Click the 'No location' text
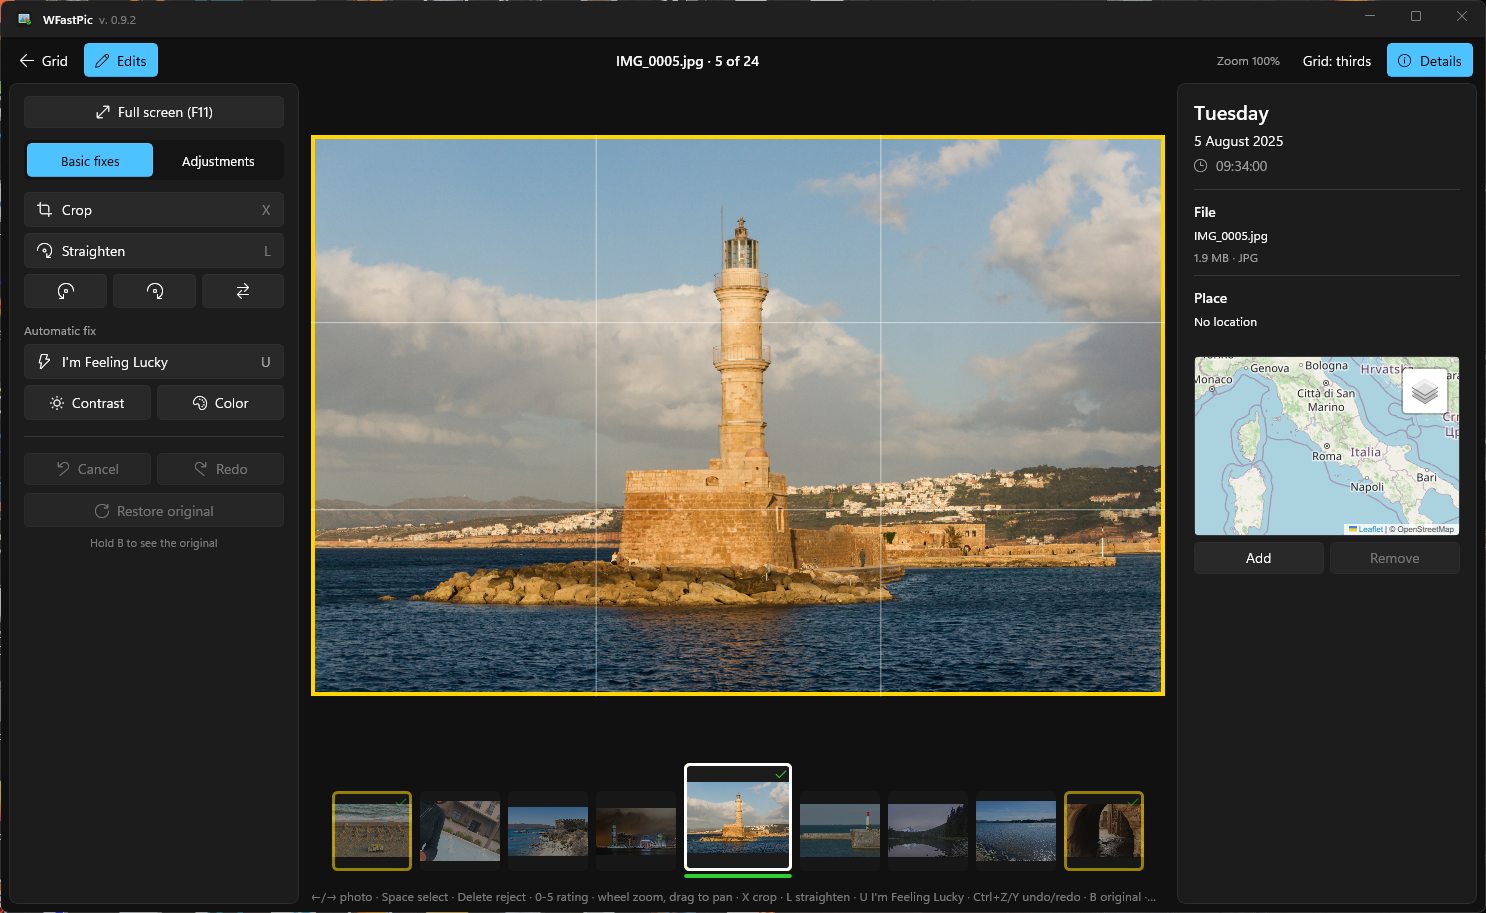The image size is (1486, 913). (x=1225, y=322)
